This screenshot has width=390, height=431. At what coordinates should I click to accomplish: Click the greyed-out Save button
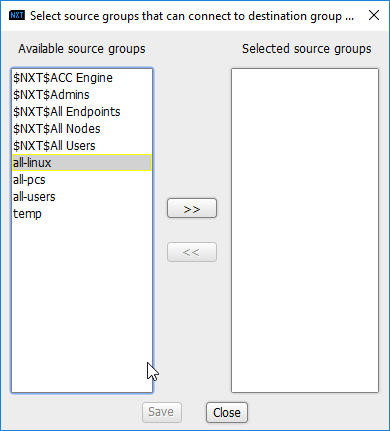click(162, 412)
